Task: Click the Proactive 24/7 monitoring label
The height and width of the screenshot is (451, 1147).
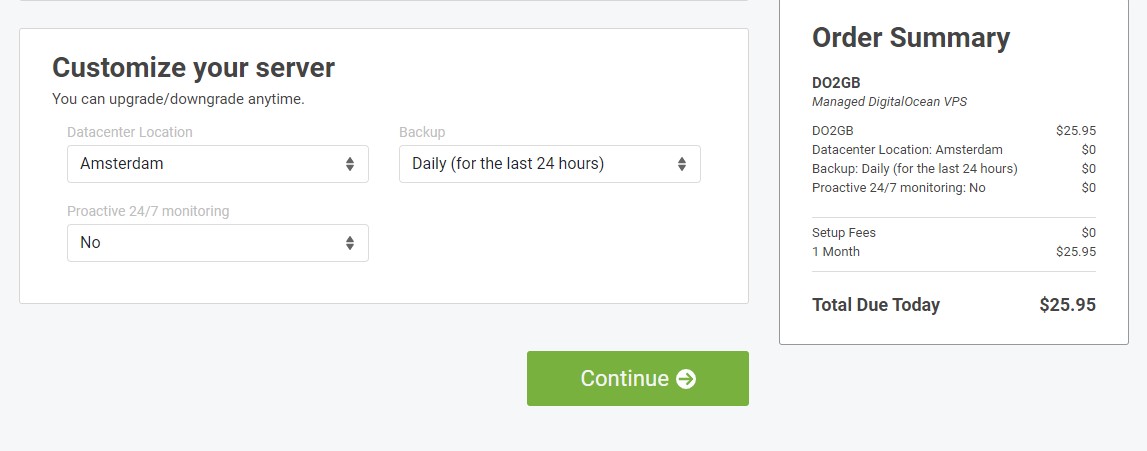Action: coord(148,211)
